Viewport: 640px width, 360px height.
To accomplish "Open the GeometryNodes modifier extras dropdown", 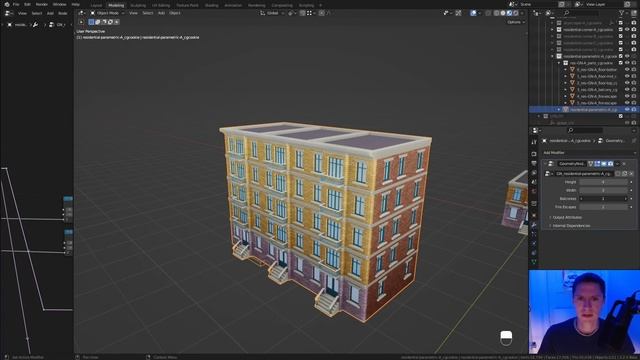I will click(x=617, y=164).
